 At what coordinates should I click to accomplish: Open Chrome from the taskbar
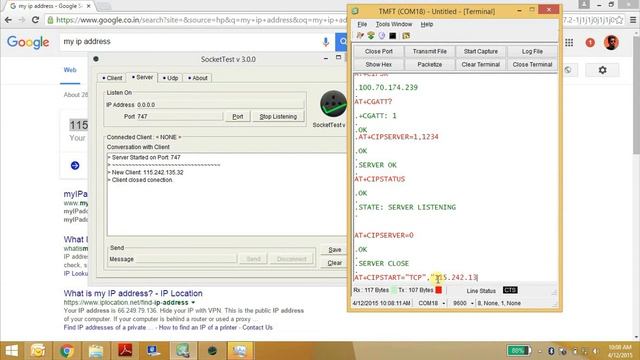point(67,351)
